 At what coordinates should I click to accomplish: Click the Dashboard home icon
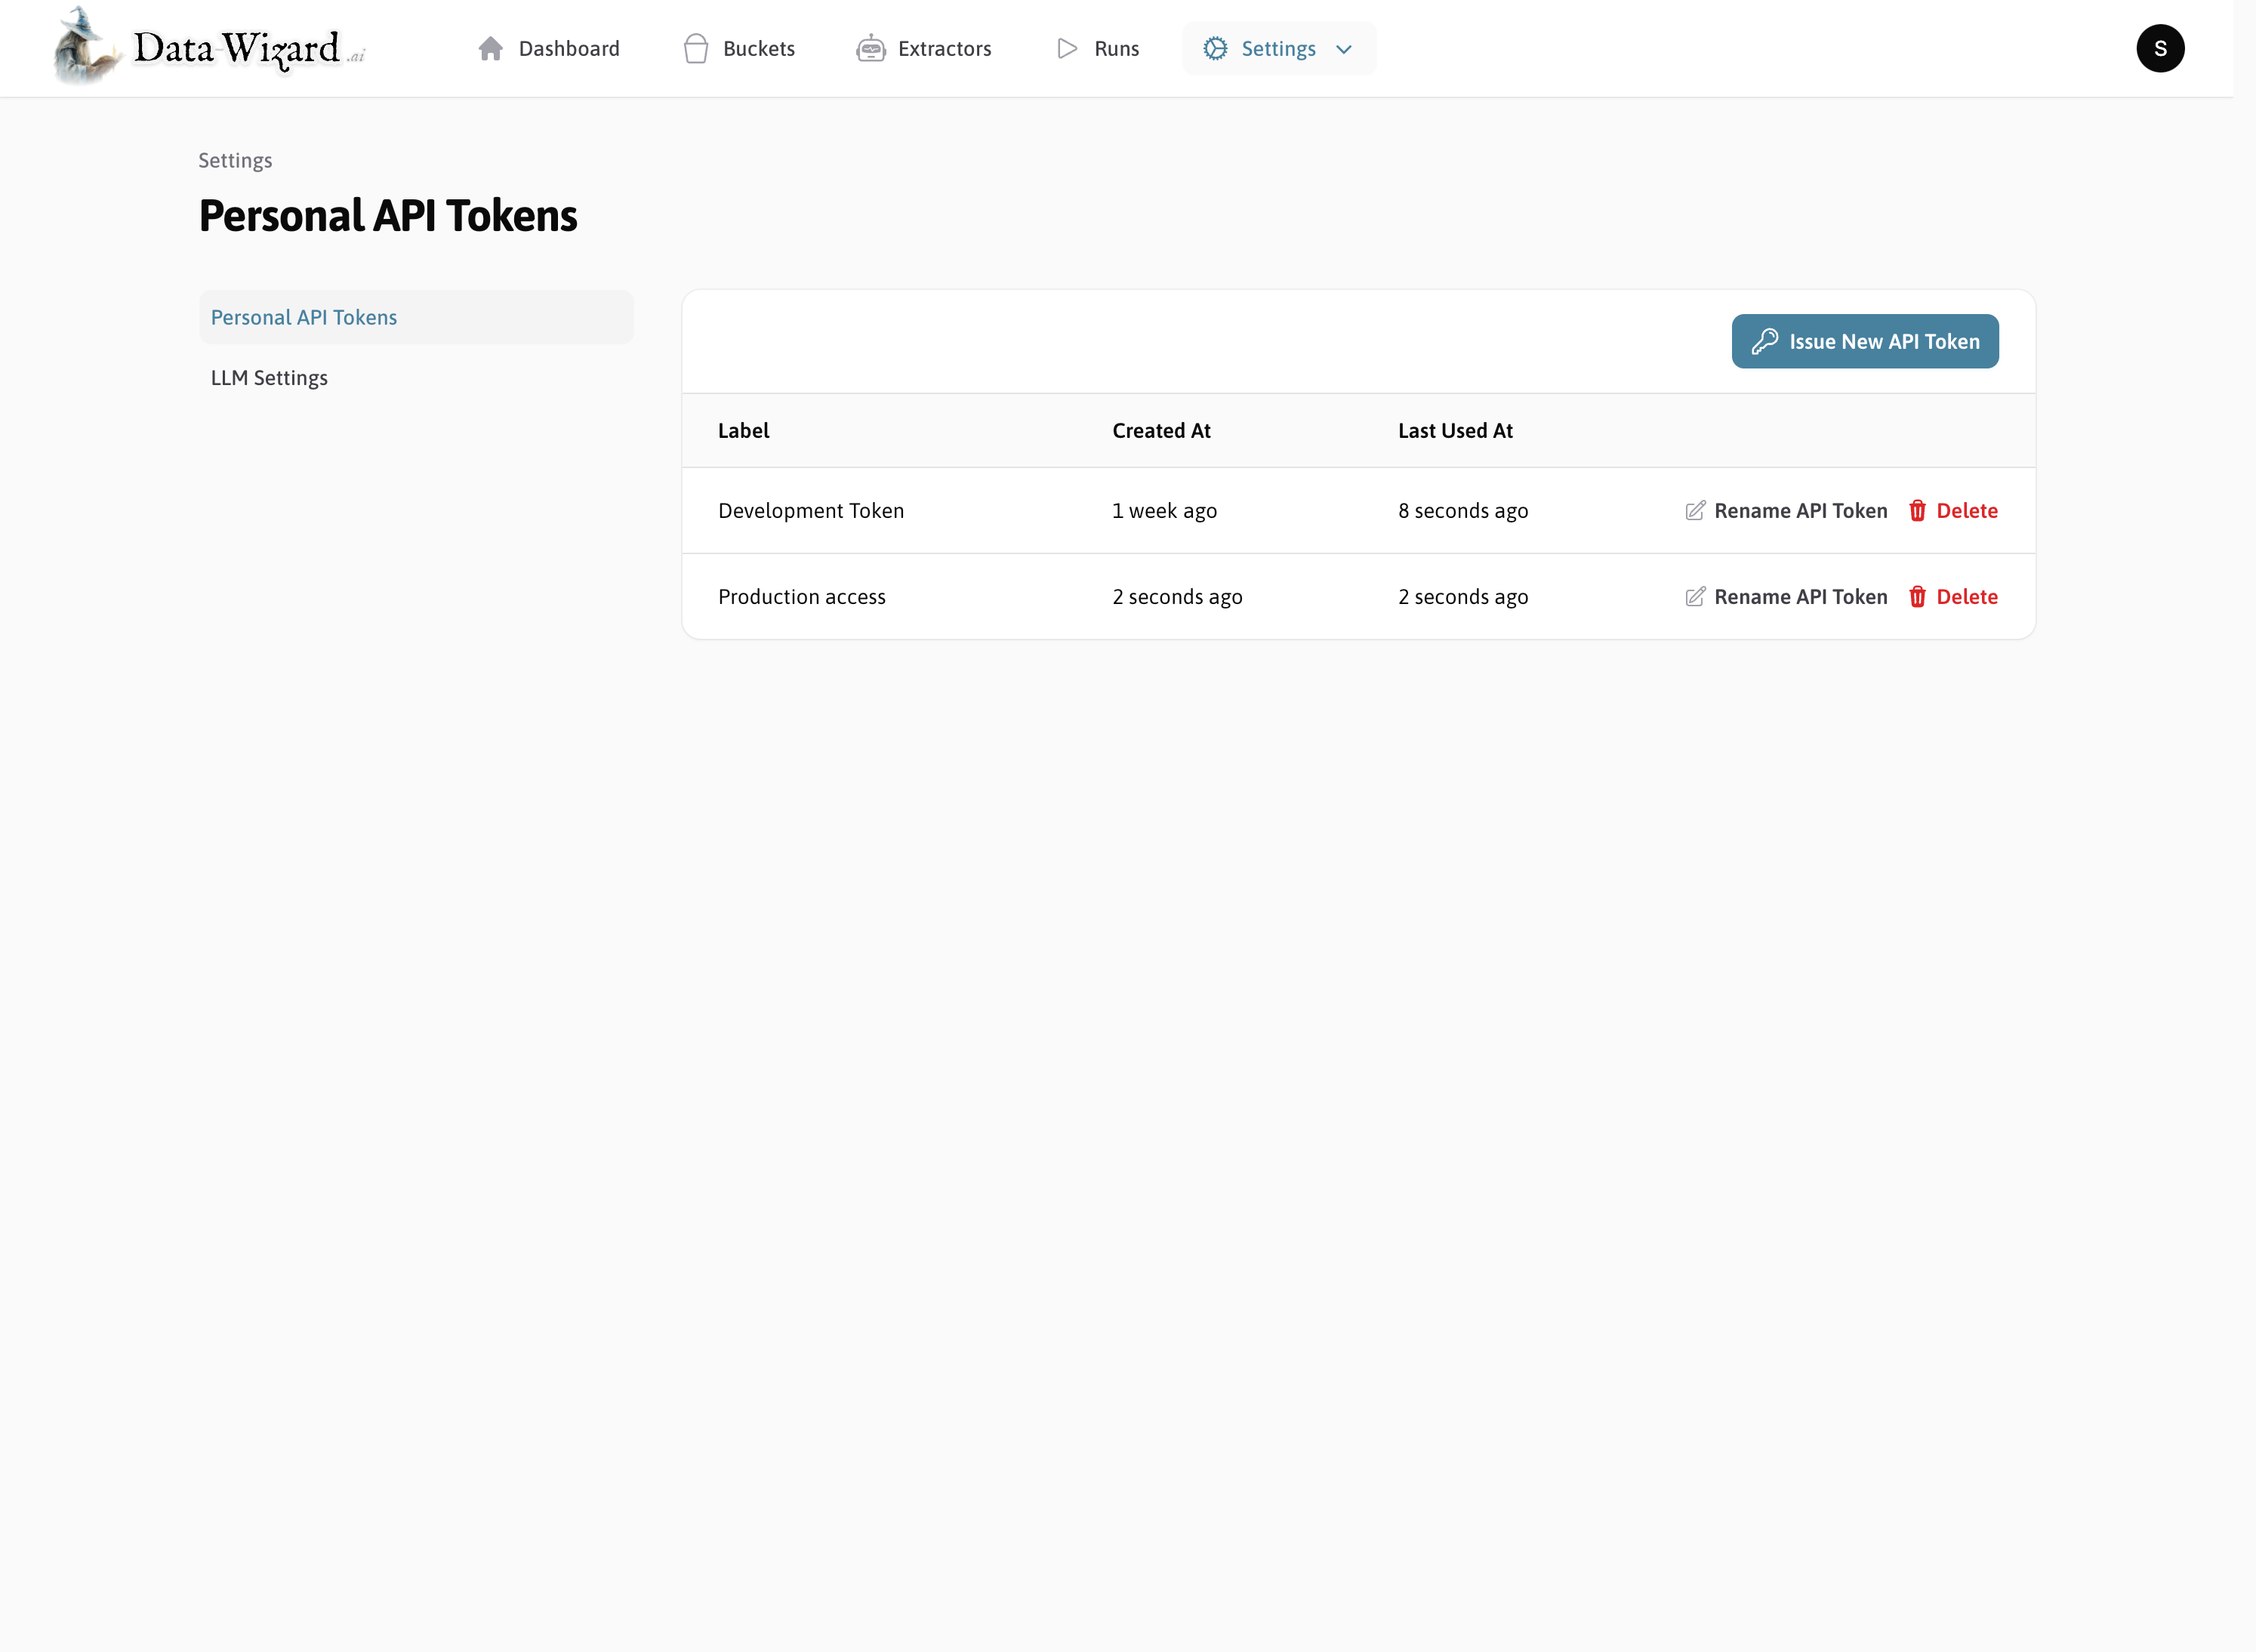pyautogui.click(x=491, y=48)
